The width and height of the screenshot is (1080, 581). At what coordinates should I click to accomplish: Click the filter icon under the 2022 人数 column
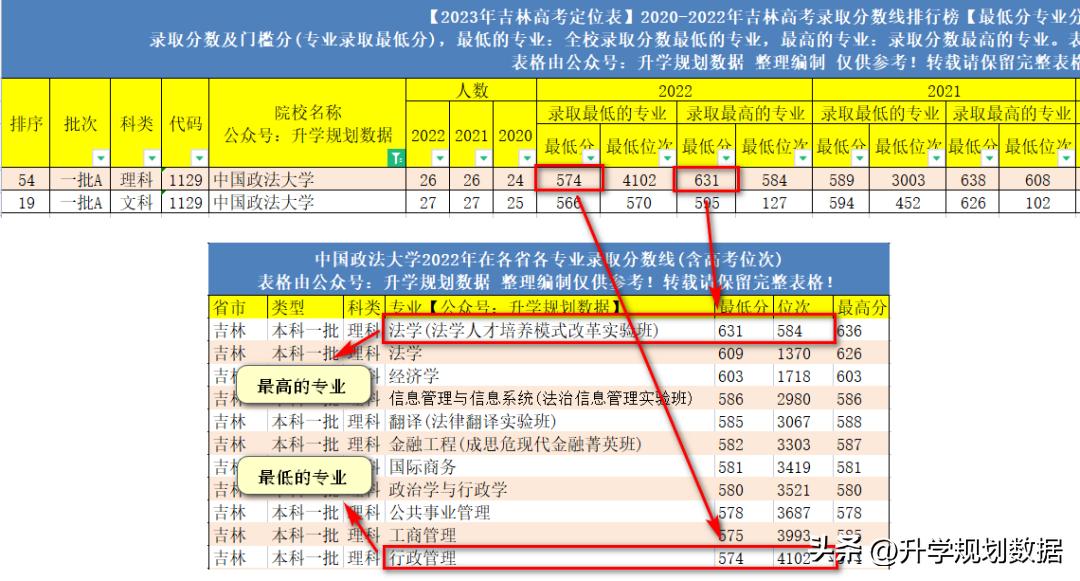(438, 157)
